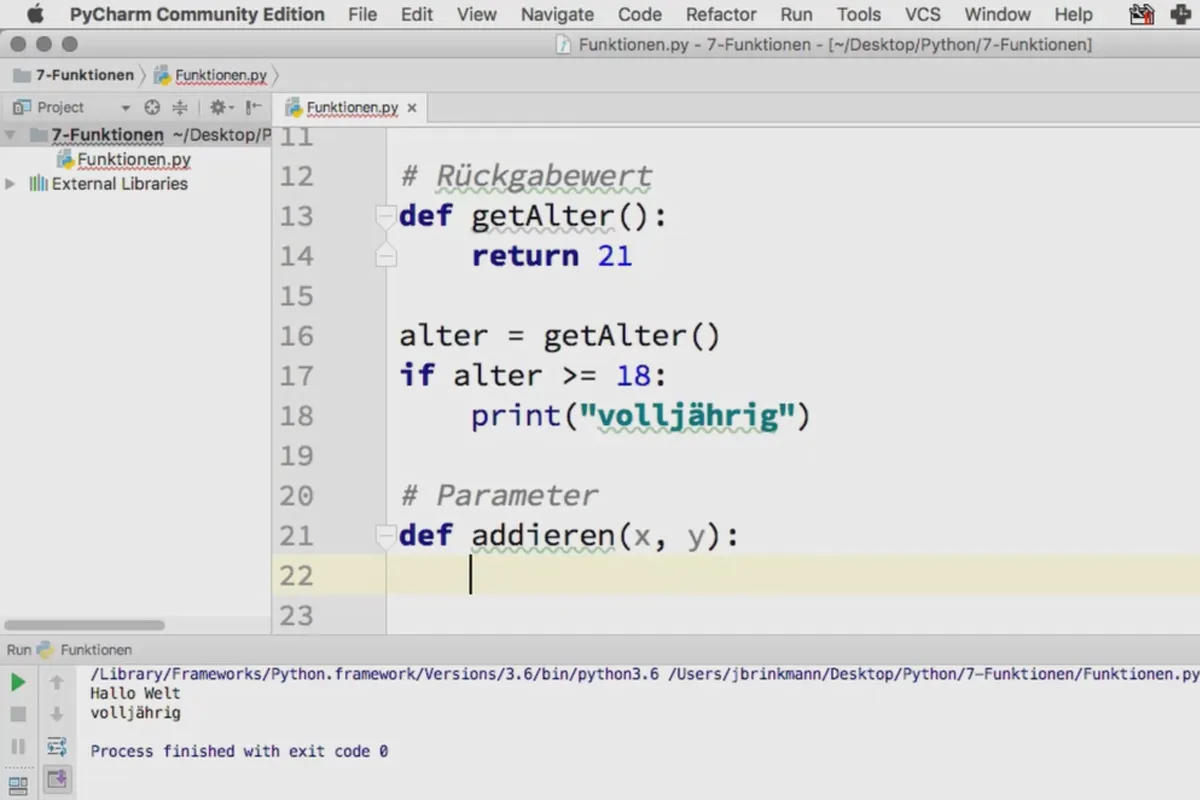The image size is (1200, 800).
Task: Toggle scroll to end of output
Action: 57,778
